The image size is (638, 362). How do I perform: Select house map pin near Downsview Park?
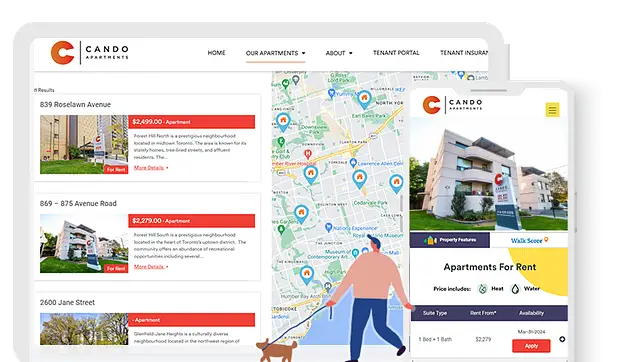click(x=283, y=122)
